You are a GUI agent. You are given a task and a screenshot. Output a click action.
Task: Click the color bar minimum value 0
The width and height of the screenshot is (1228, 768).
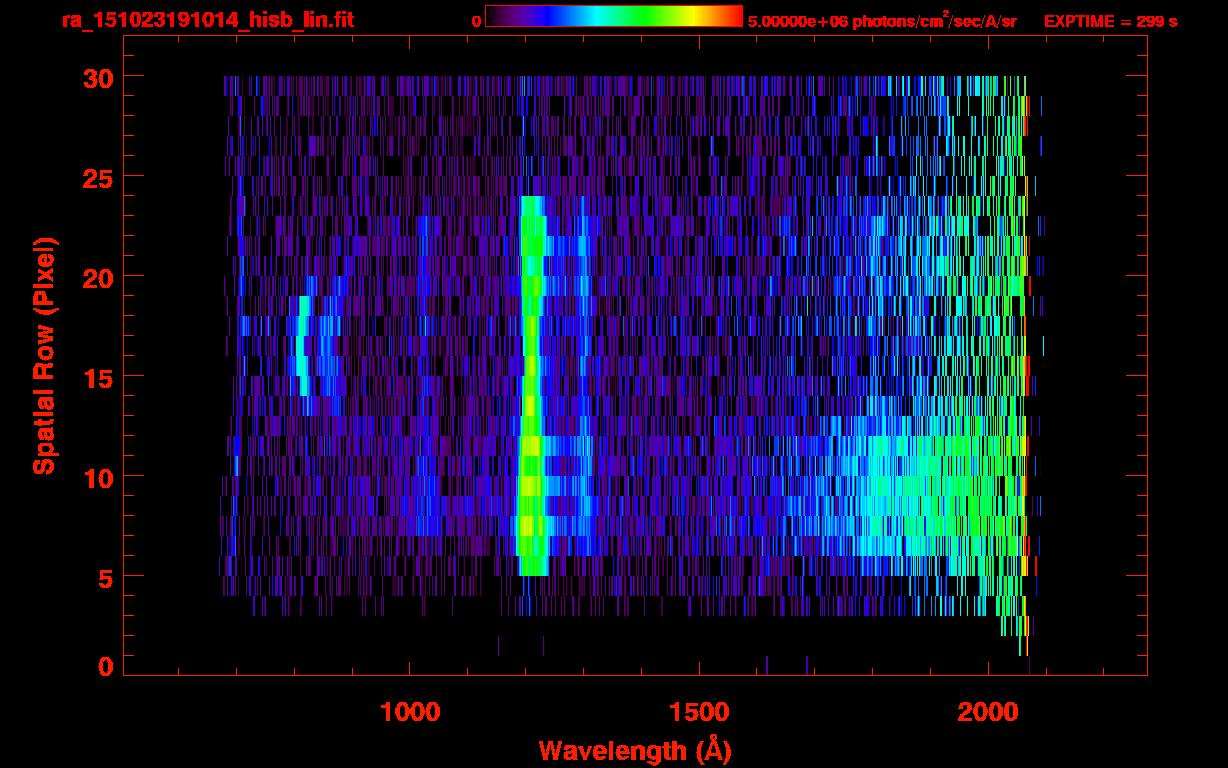coord(477,21)
